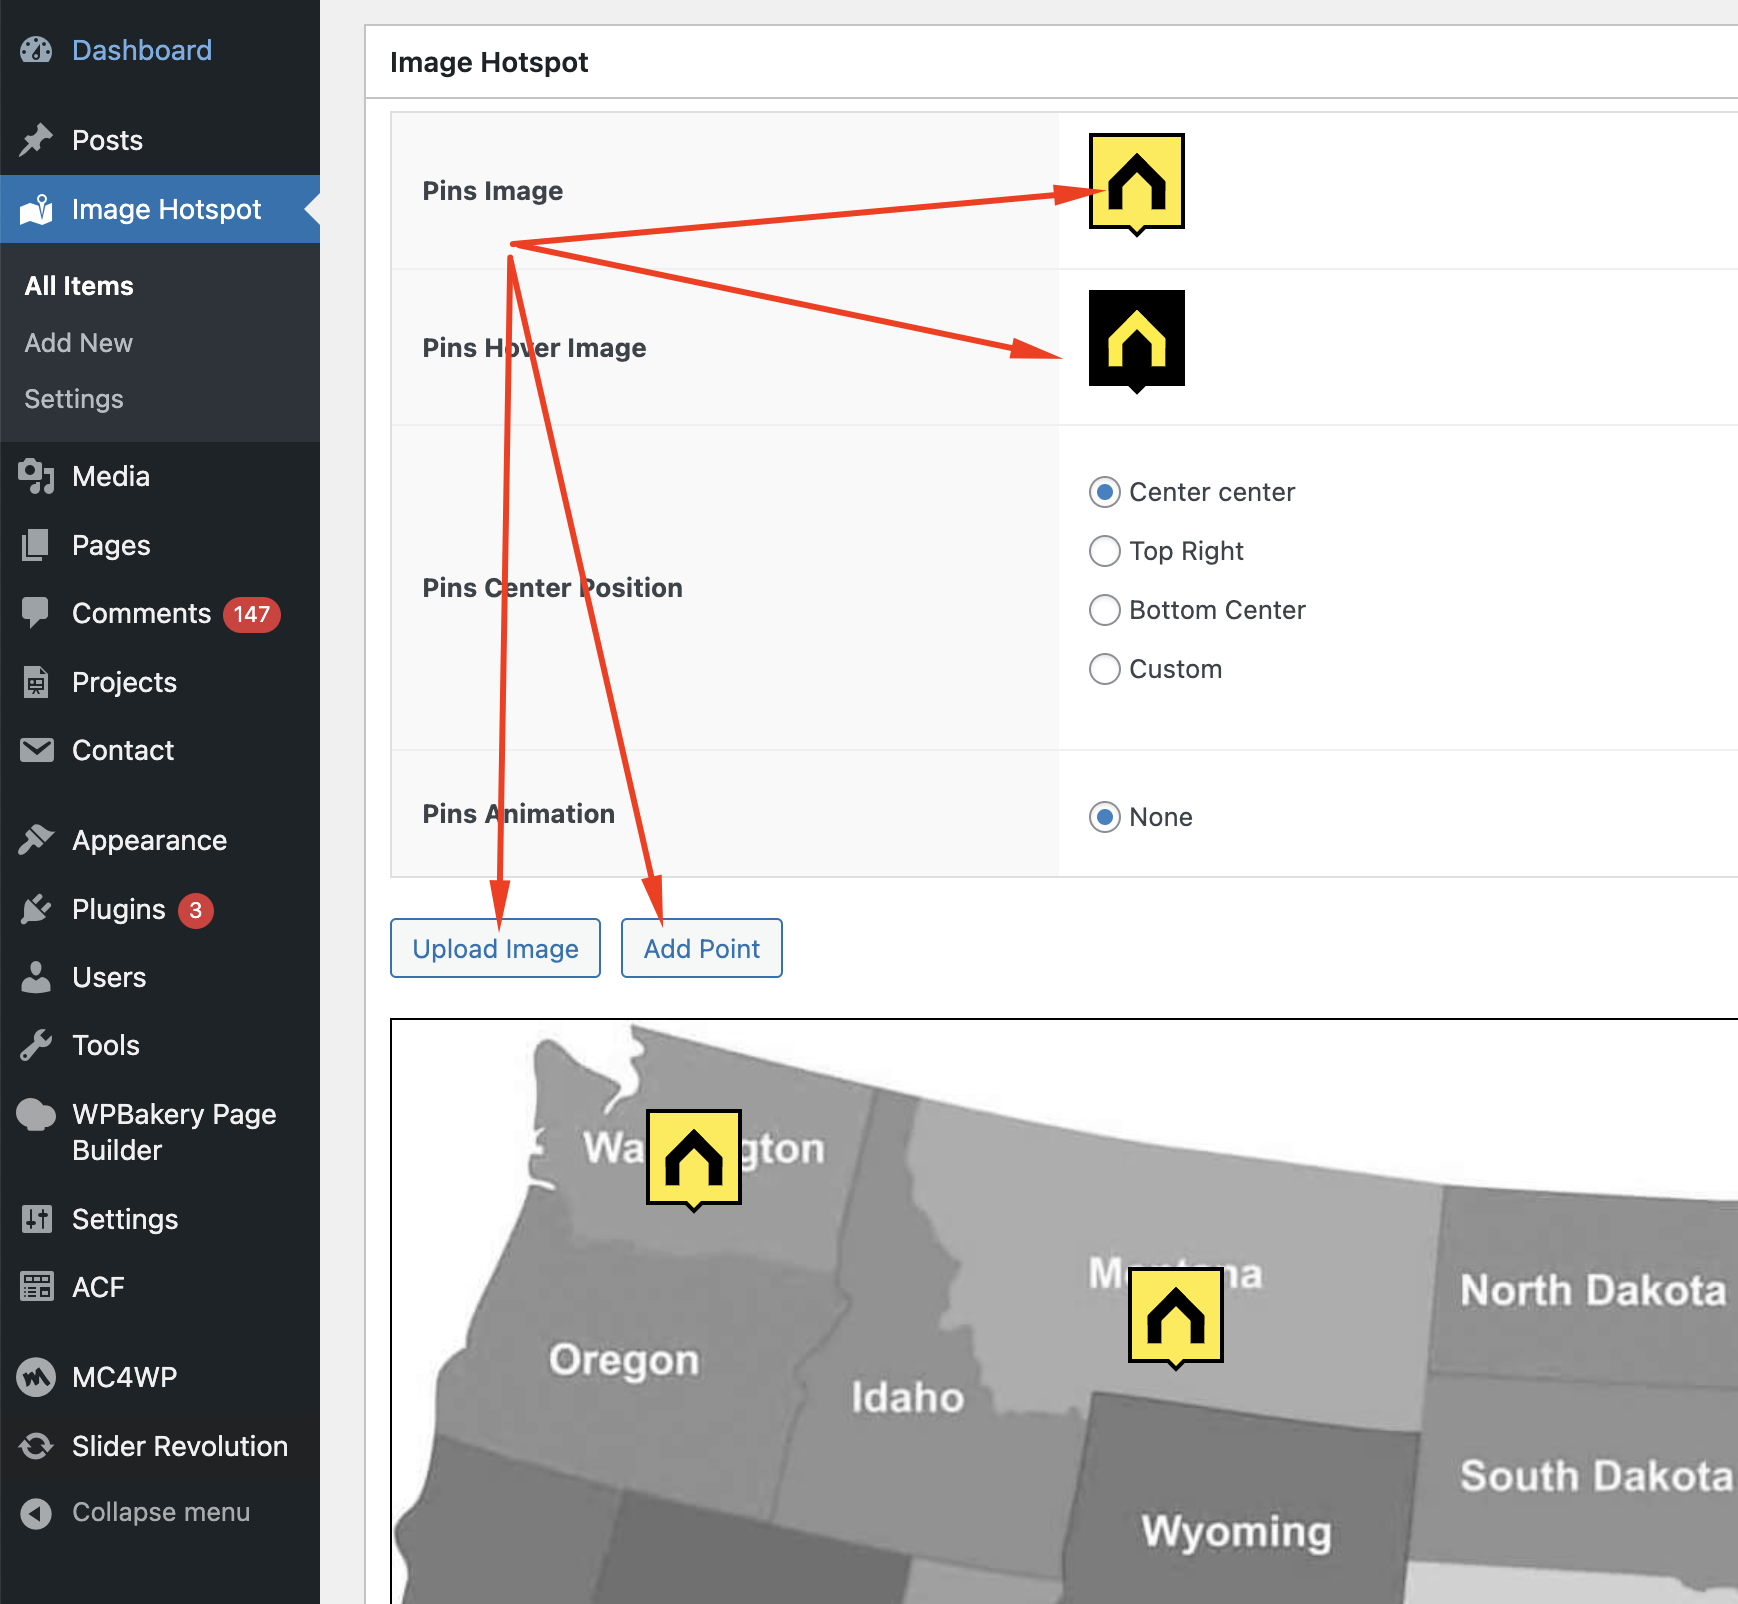Click the Users person icon
Screen dimensions: 1738x1604
point(36,977)
